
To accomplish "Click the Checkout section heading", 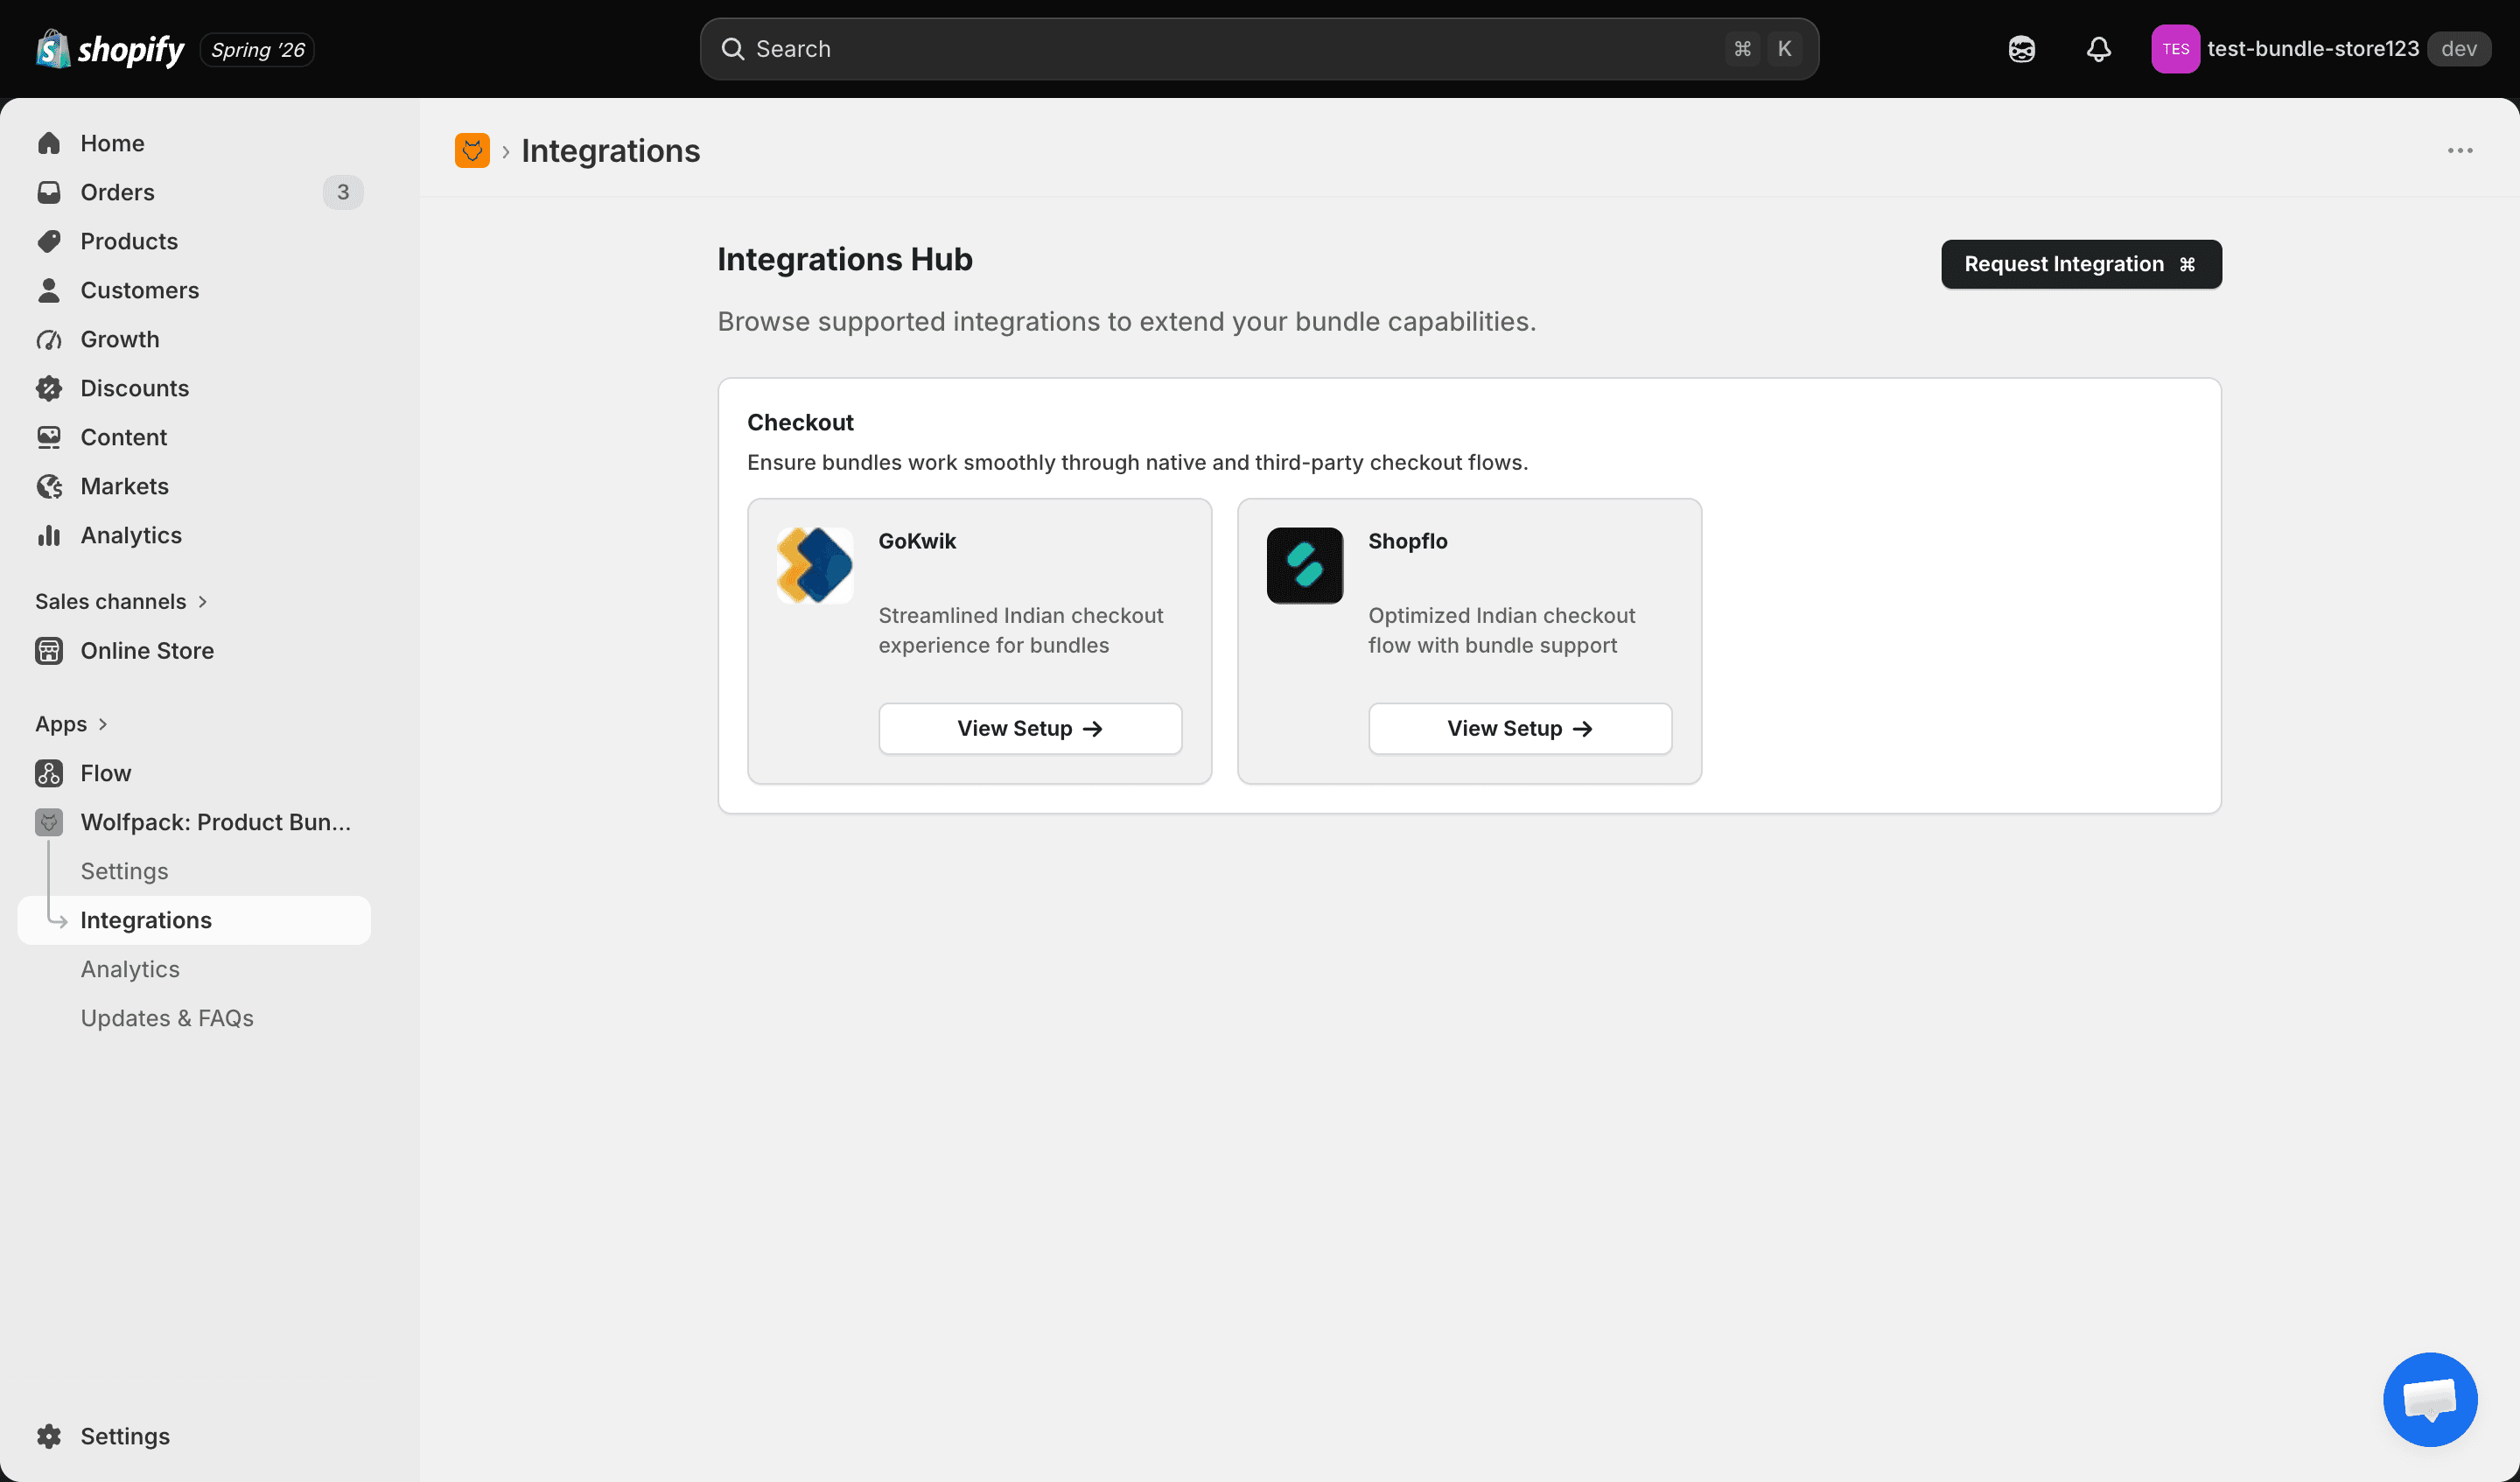I will click(x=800, y=422).
